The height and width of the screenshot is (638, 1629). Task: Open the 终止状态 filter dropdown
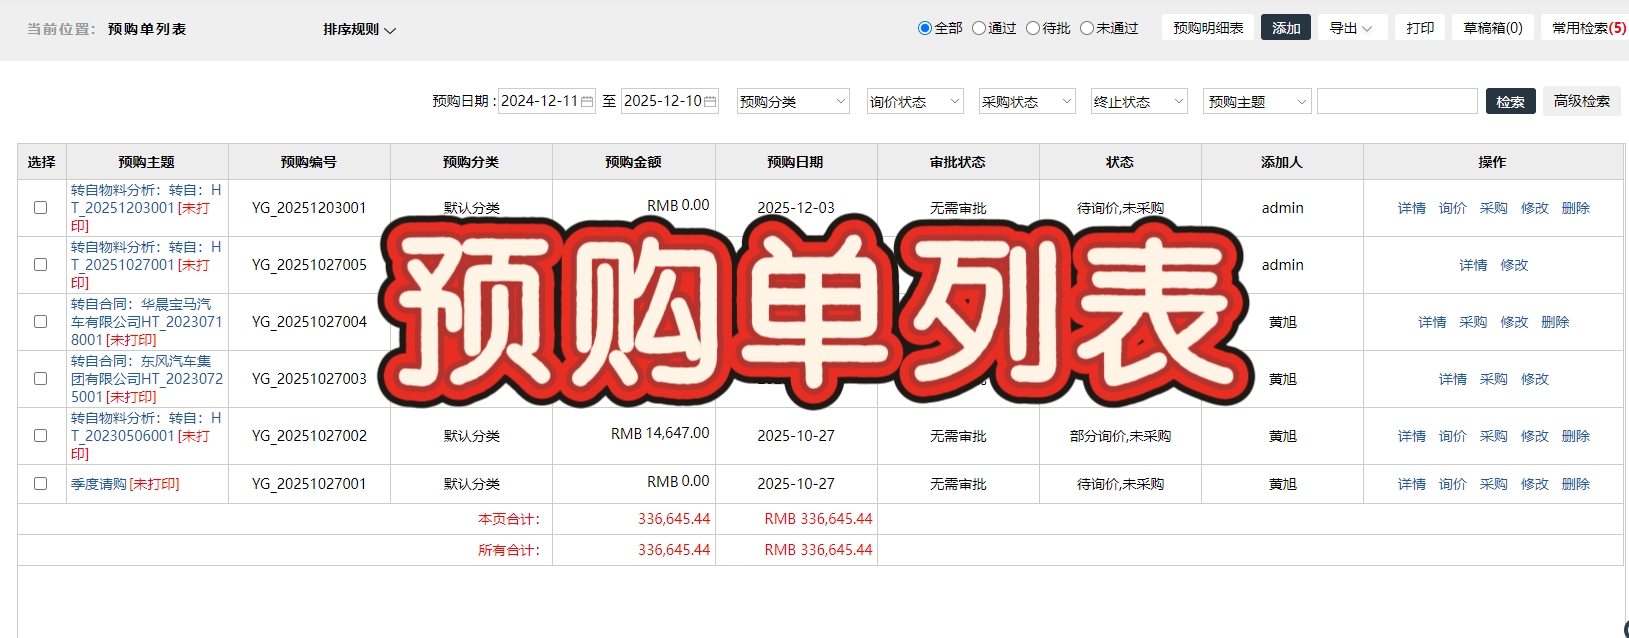point(1139,101)
